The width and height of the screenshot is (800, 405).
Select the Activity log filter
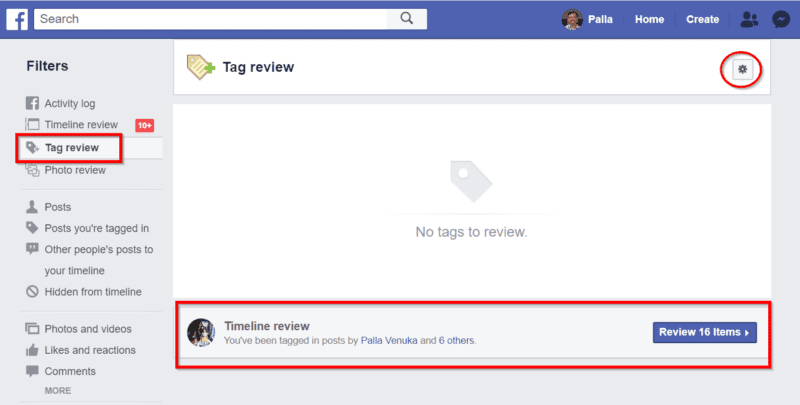tap(69, 104)
